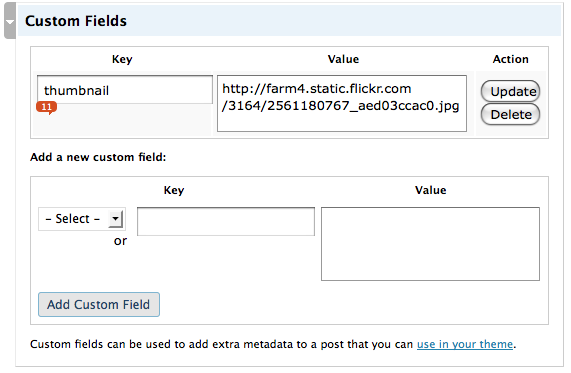Open the – Select – key dropdown
This screenshot has width=571, height=373.
(x=82, y=219)
